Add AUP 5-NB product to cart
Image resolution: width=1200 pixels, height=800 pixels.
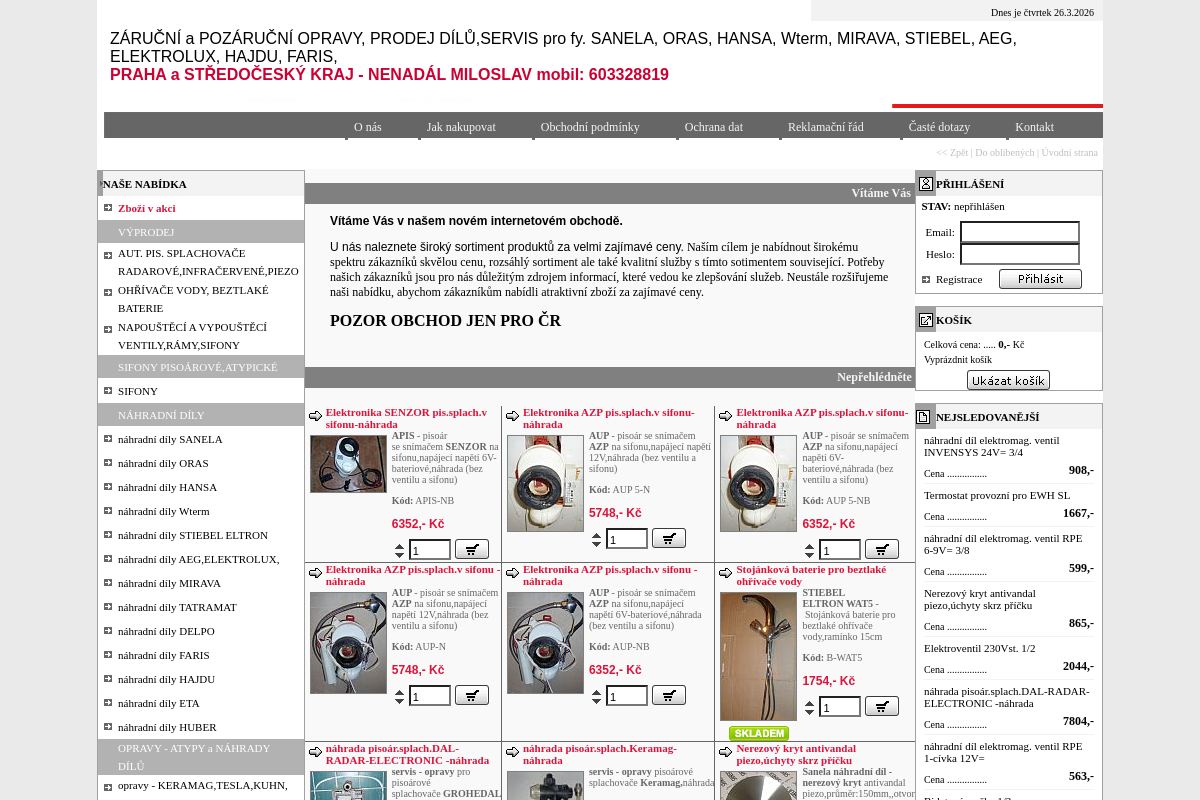(x=882, y=549)
